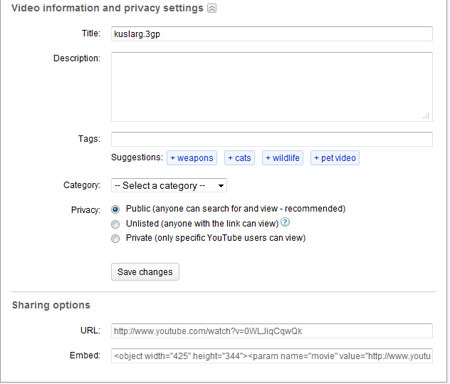Select the Unlisted privacy option
The height and width of the screenshot is (384, 450).
115,224
